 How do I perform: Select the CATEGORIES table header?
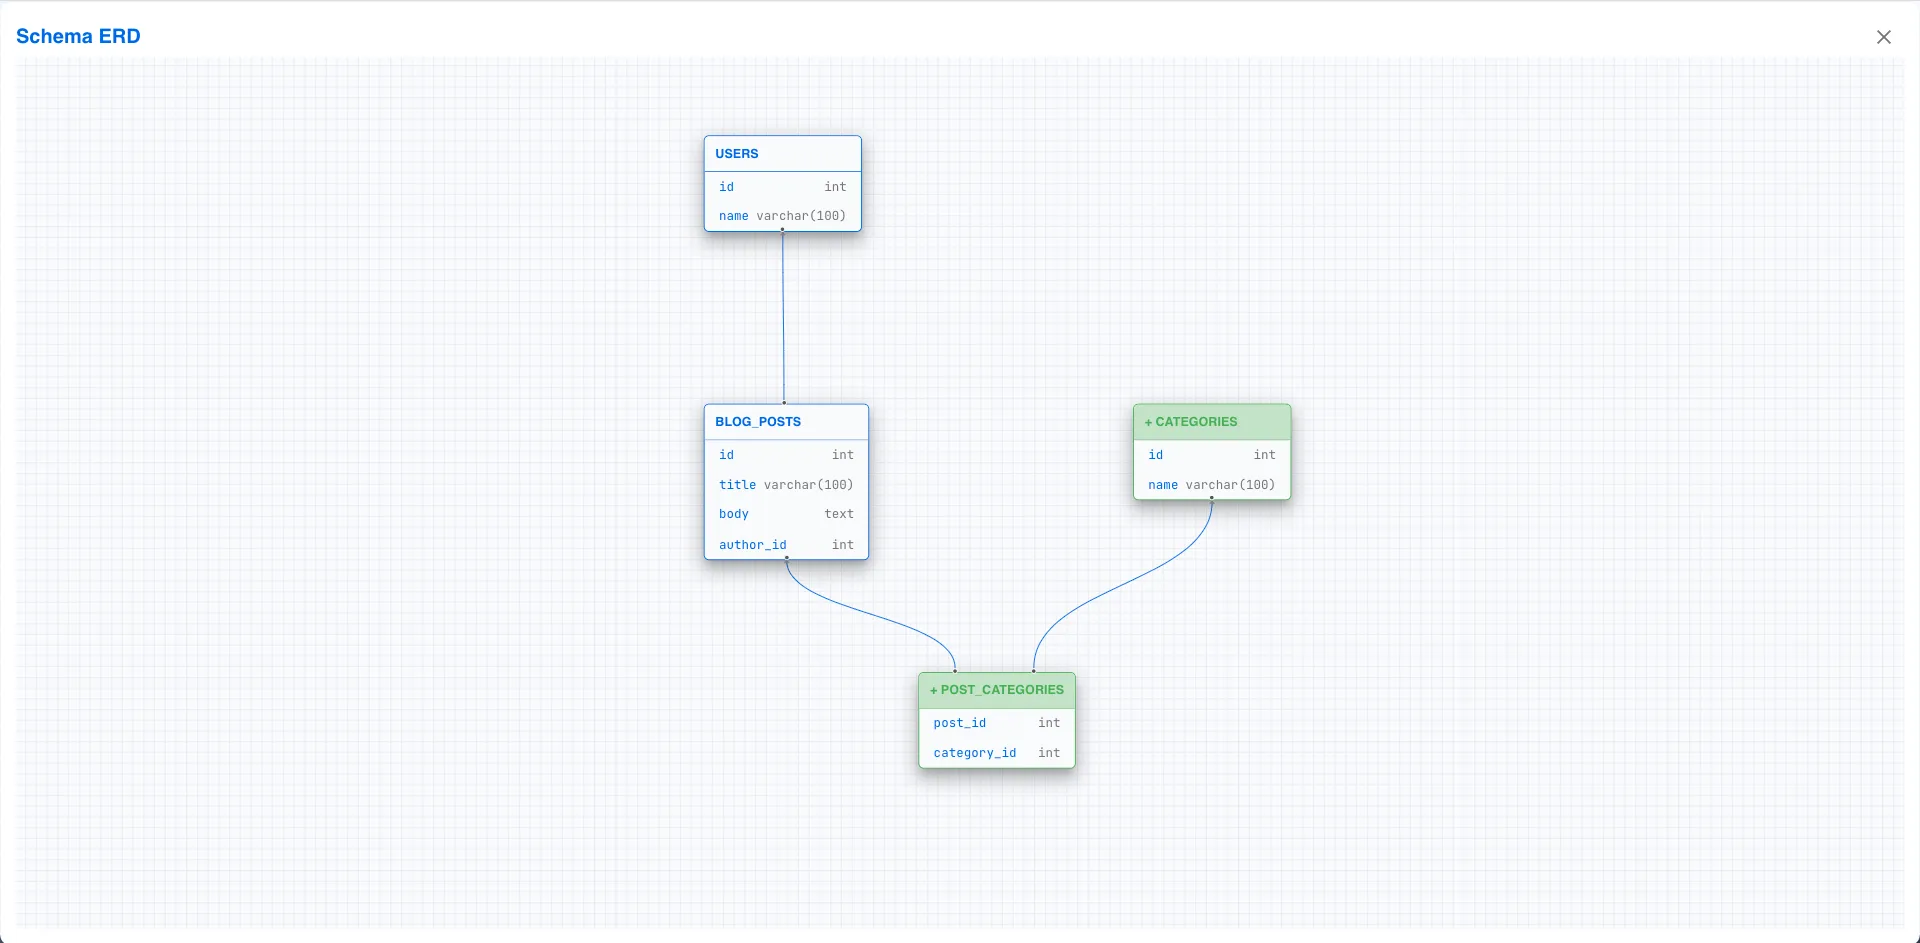(1212, 422)
